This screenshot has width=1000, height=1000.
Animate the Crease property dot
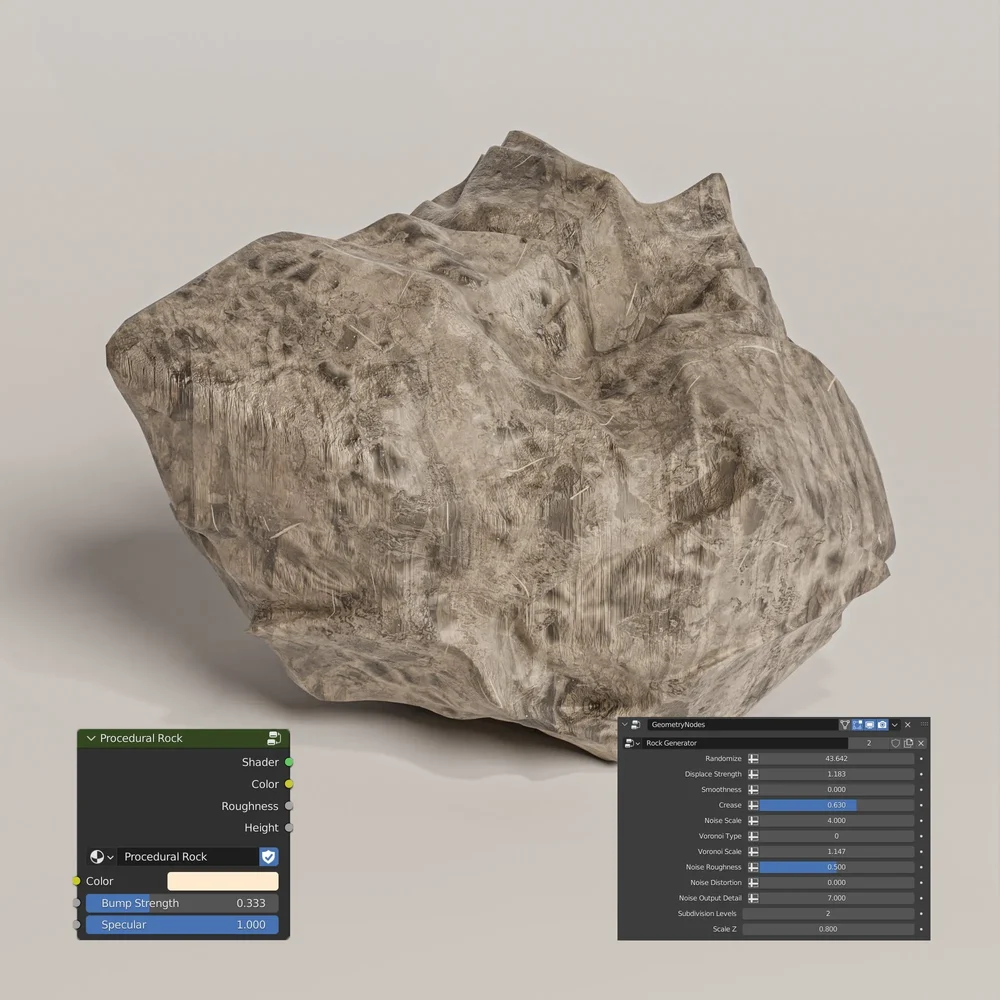tap(921, 805)
